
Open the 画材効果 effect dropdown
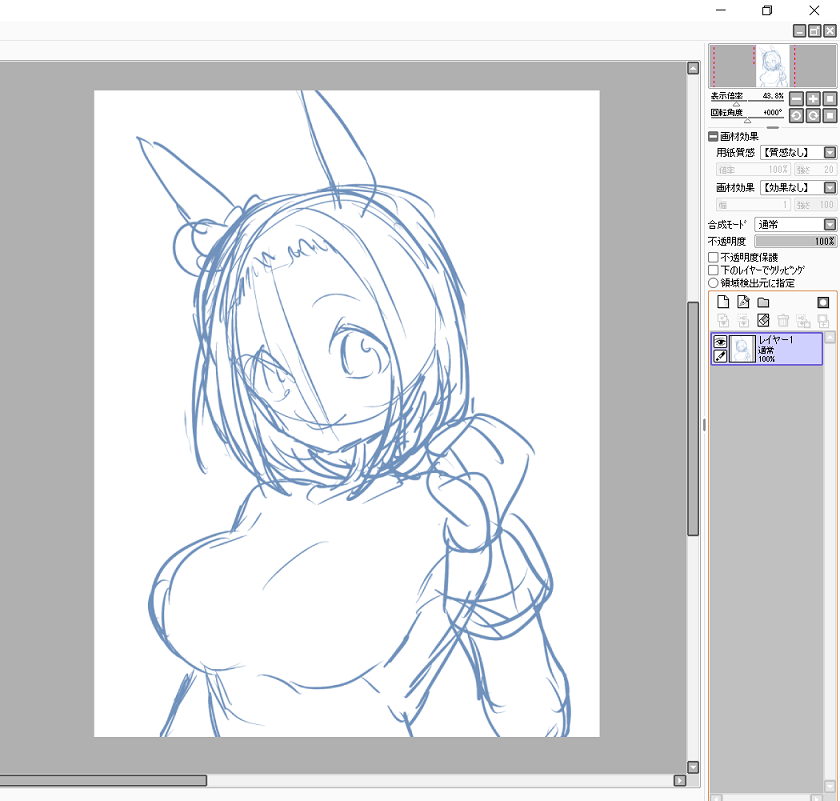coord(829,188)
